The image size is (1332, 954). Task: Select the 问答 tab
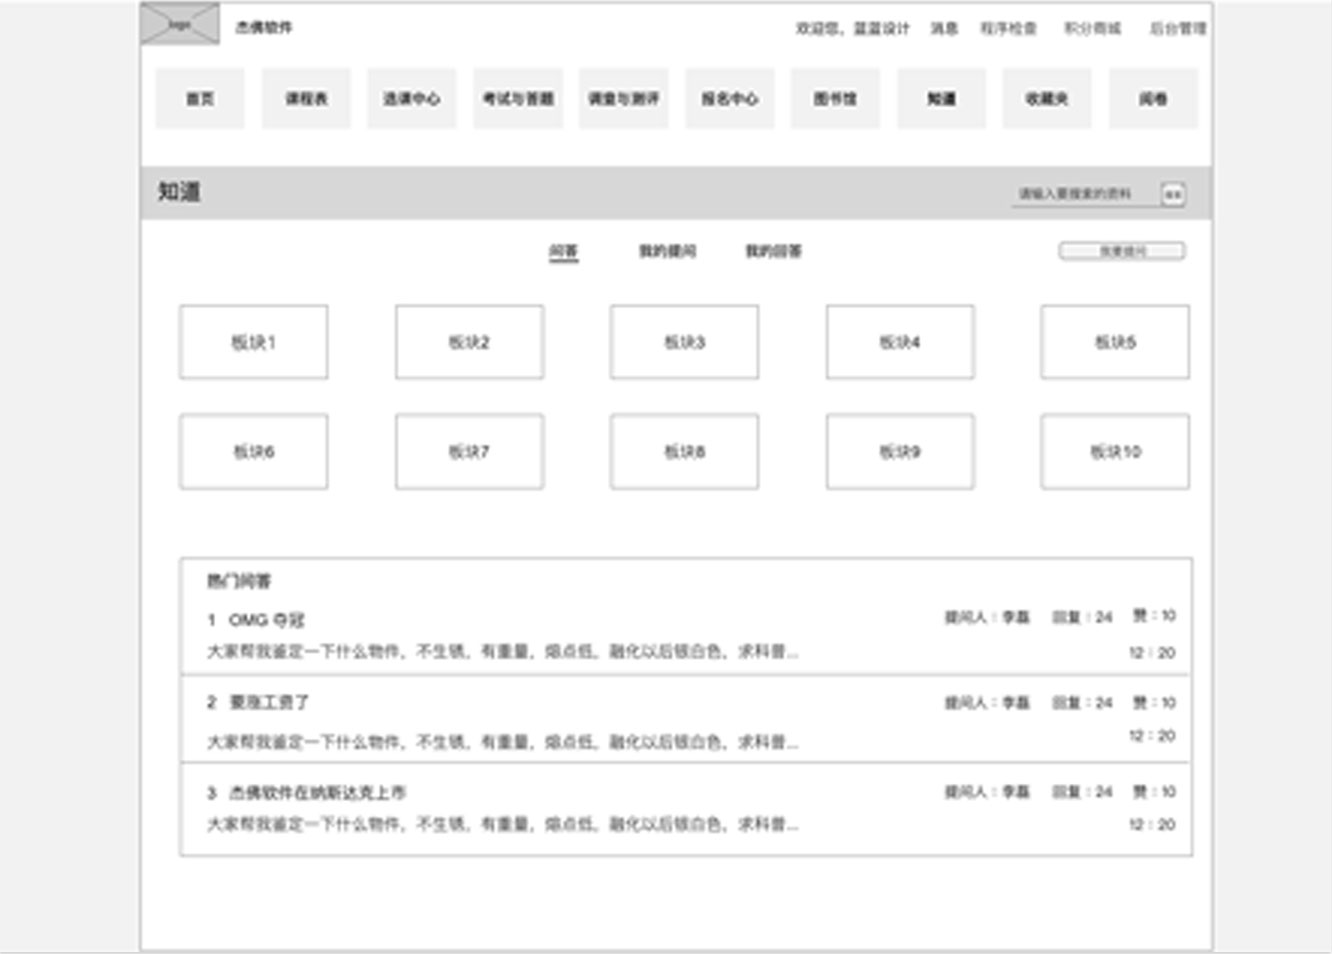[x=563, y=251]
